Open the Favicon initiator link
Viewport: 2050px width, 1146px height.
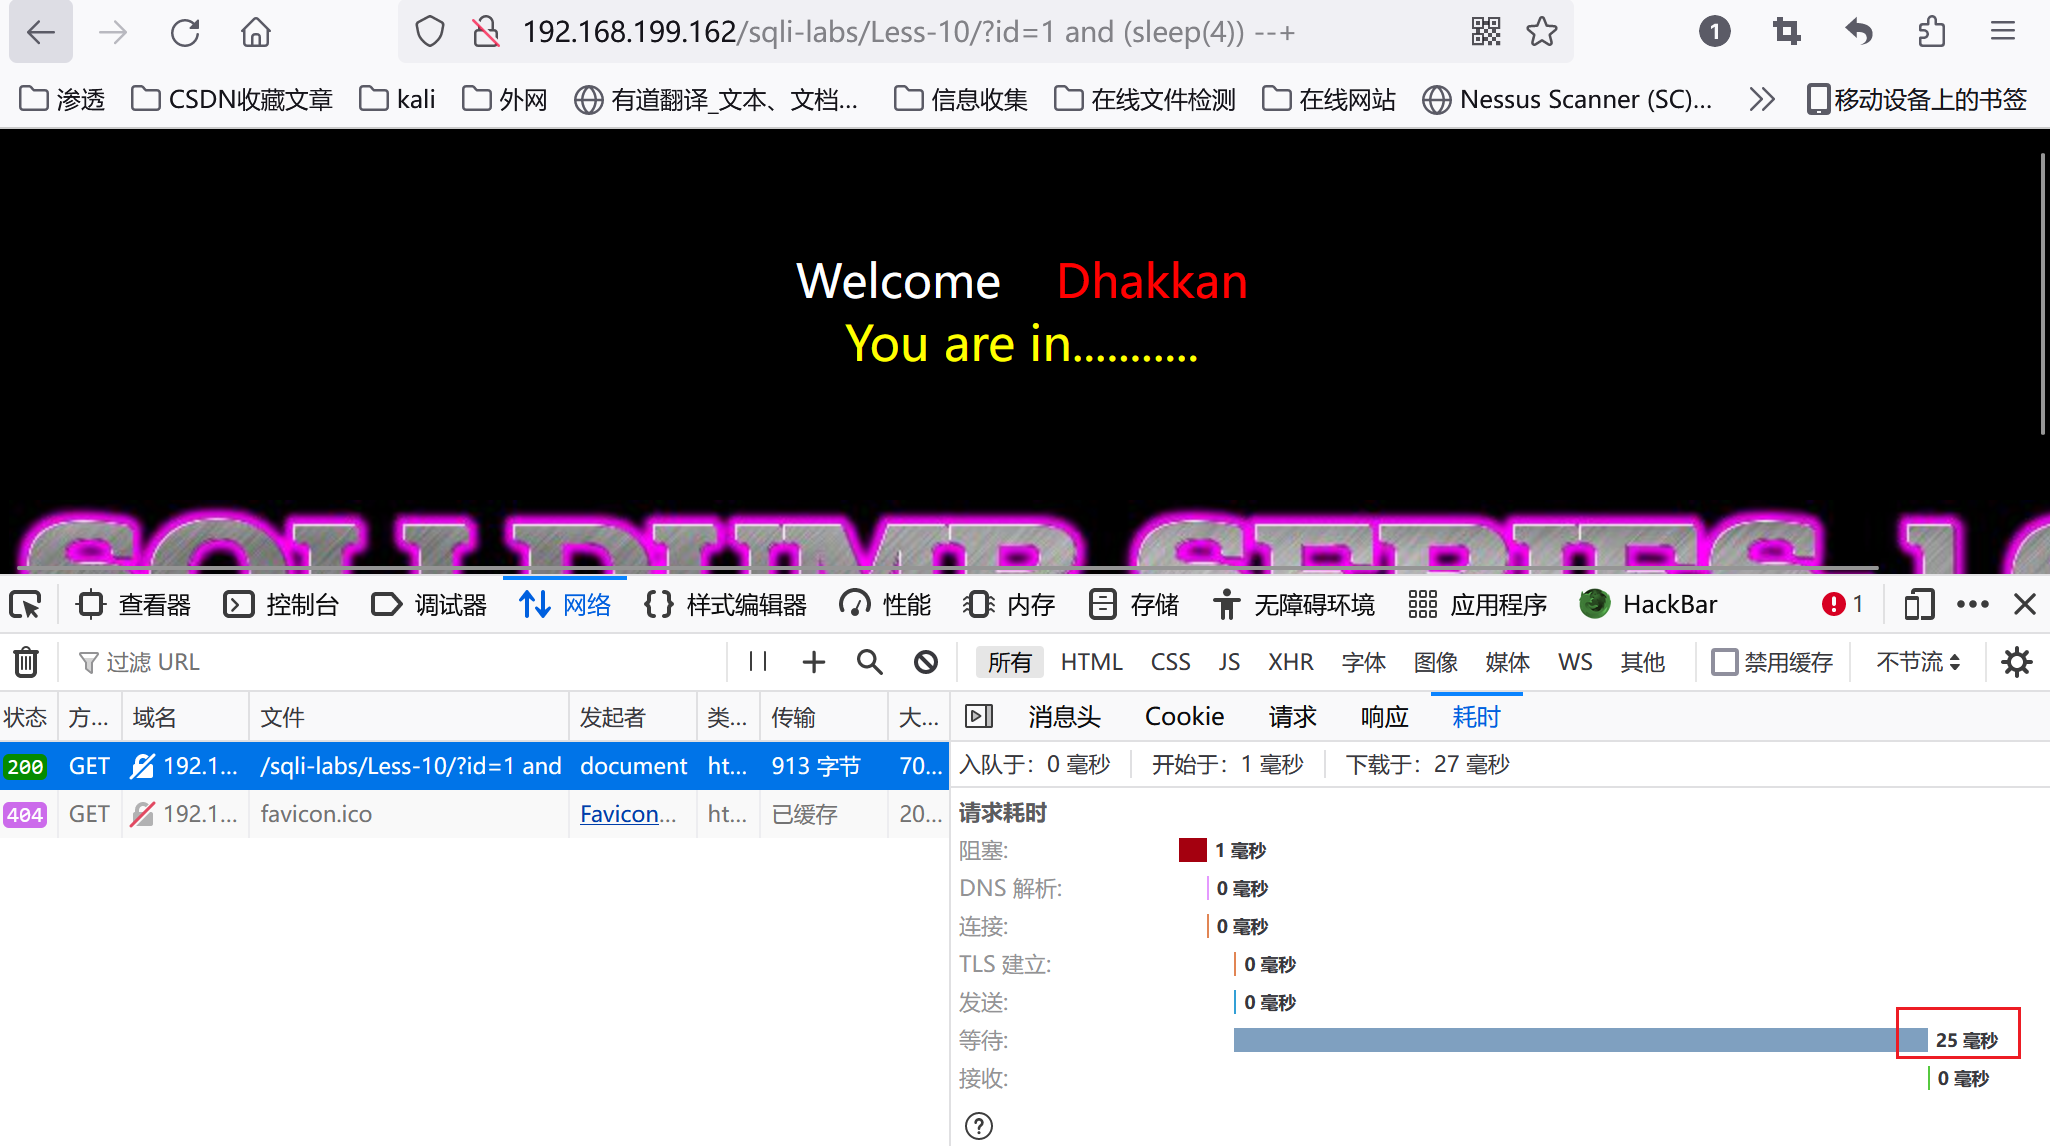click(x=628, y=814)
